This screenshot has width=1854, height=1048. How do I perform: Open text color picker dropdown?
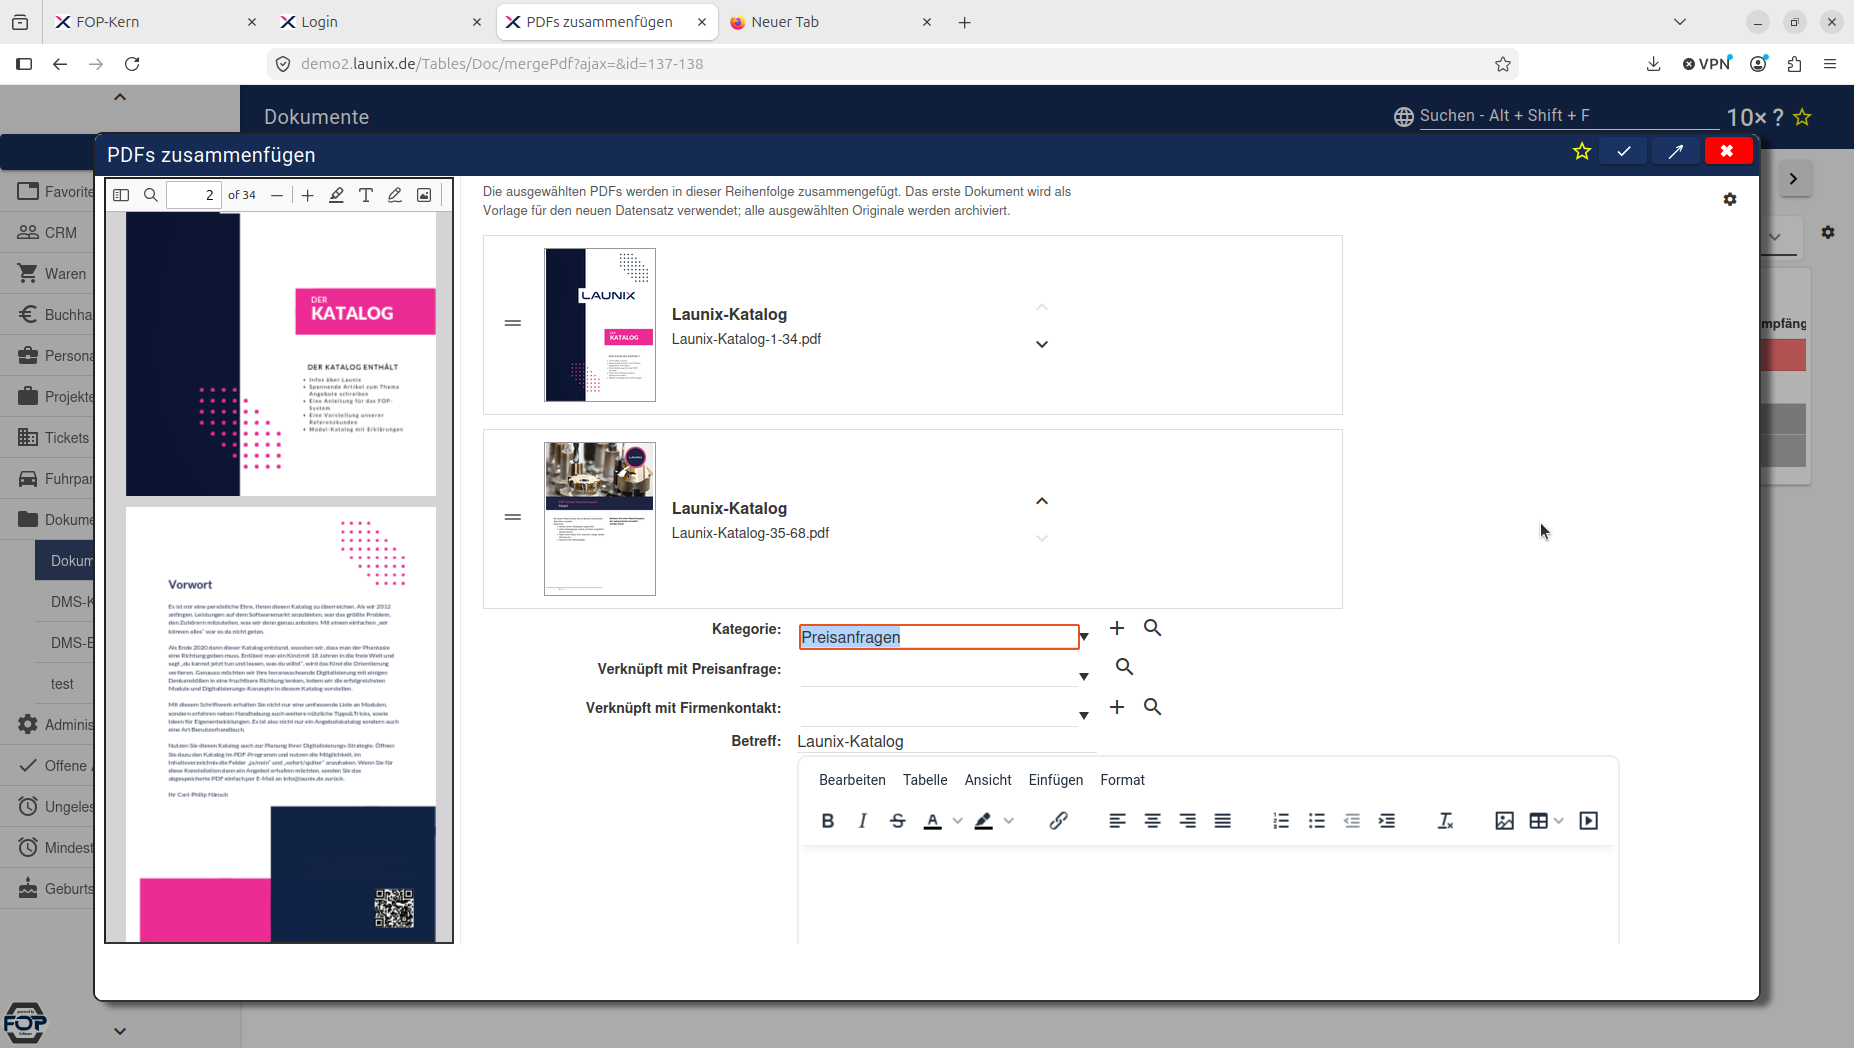[x=958, y=821]
